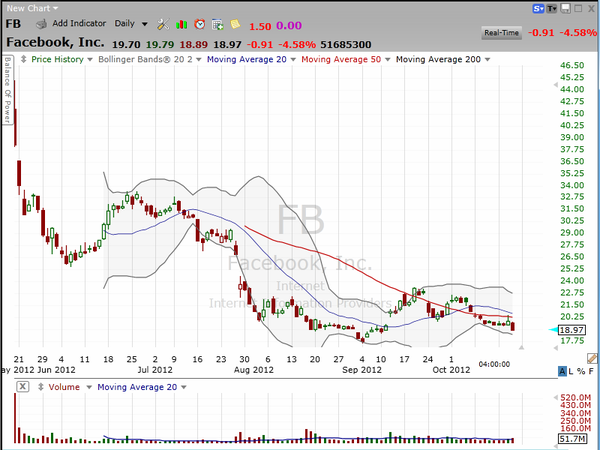Click the calendar with green plus icon
This screenshot has height=450, width=600.
(x=217, y=24)
